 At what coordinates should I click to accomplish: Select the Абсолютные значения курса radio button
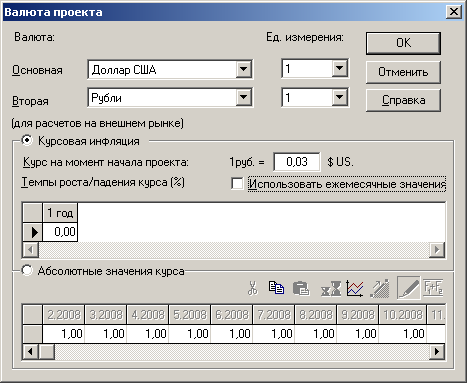point(27,270)
